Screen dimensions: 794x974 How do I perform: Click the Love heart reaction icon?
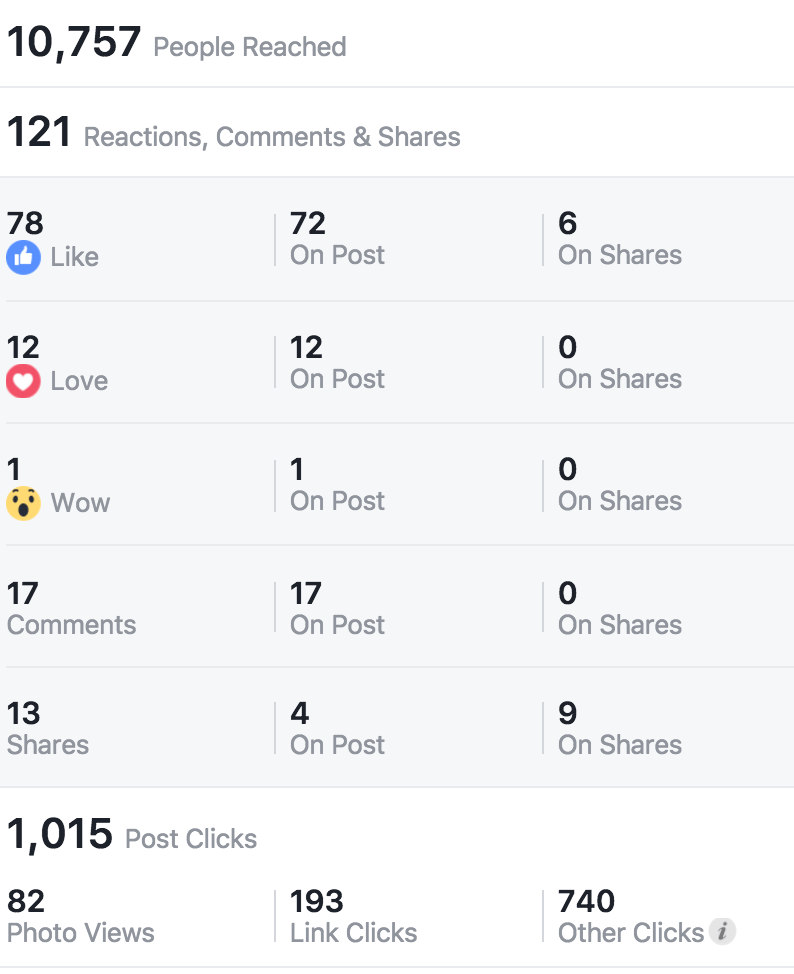pos(22,380)
